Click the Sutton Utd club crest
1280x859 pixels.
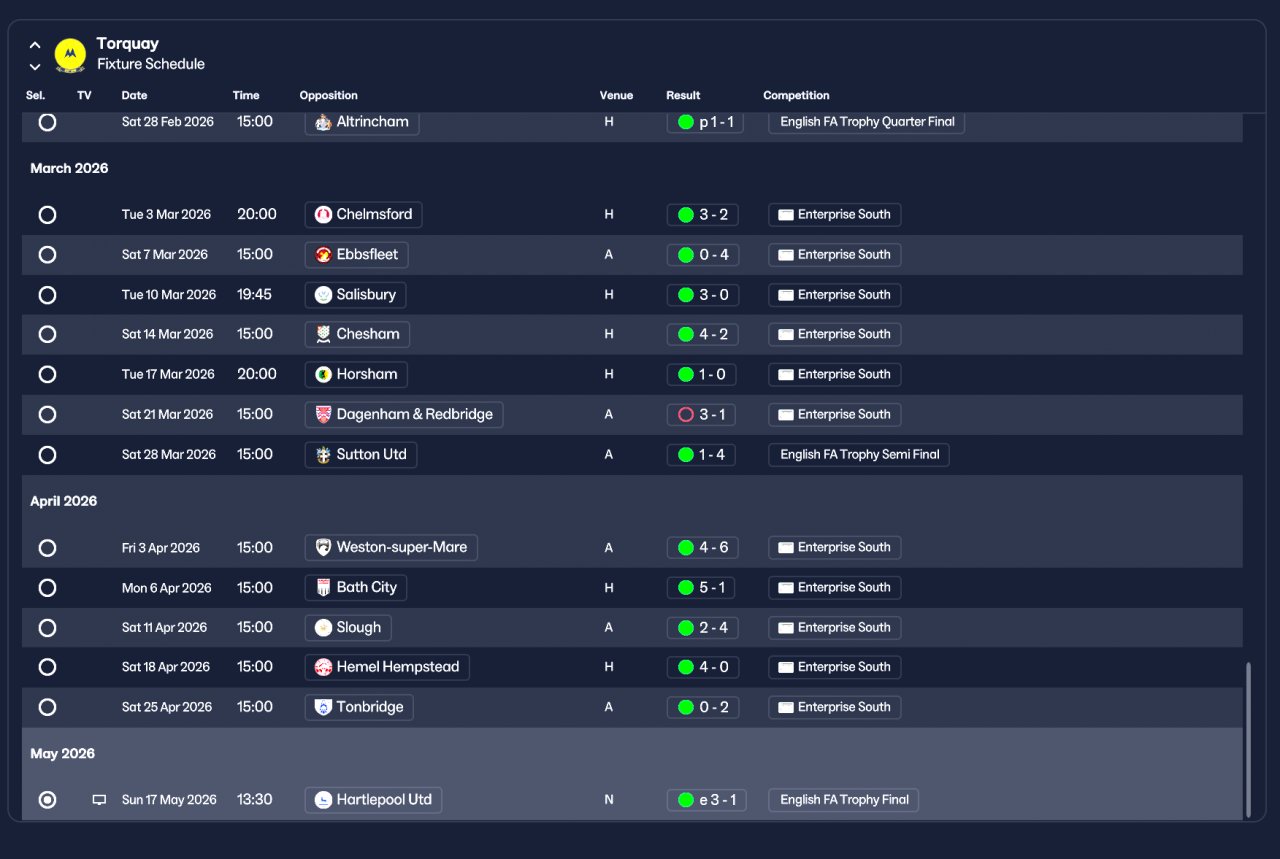323,455
